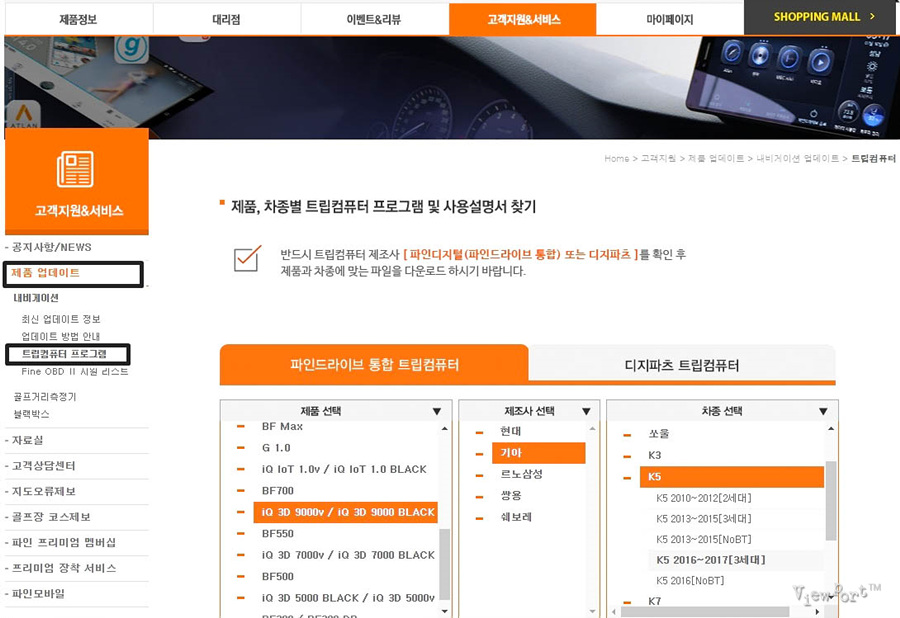Expand the 쏘울 car model entry
Viewport: 900px width, 618px height.
[658, 433]
